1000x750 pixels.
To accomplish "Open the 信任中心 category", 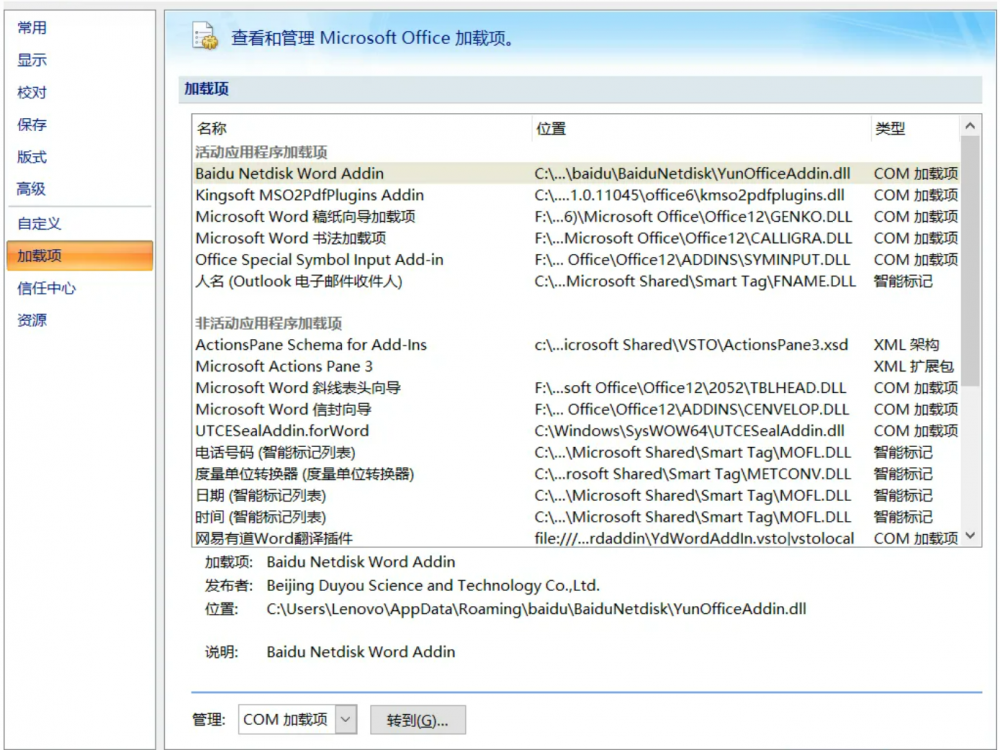I will tap(47, 288).
